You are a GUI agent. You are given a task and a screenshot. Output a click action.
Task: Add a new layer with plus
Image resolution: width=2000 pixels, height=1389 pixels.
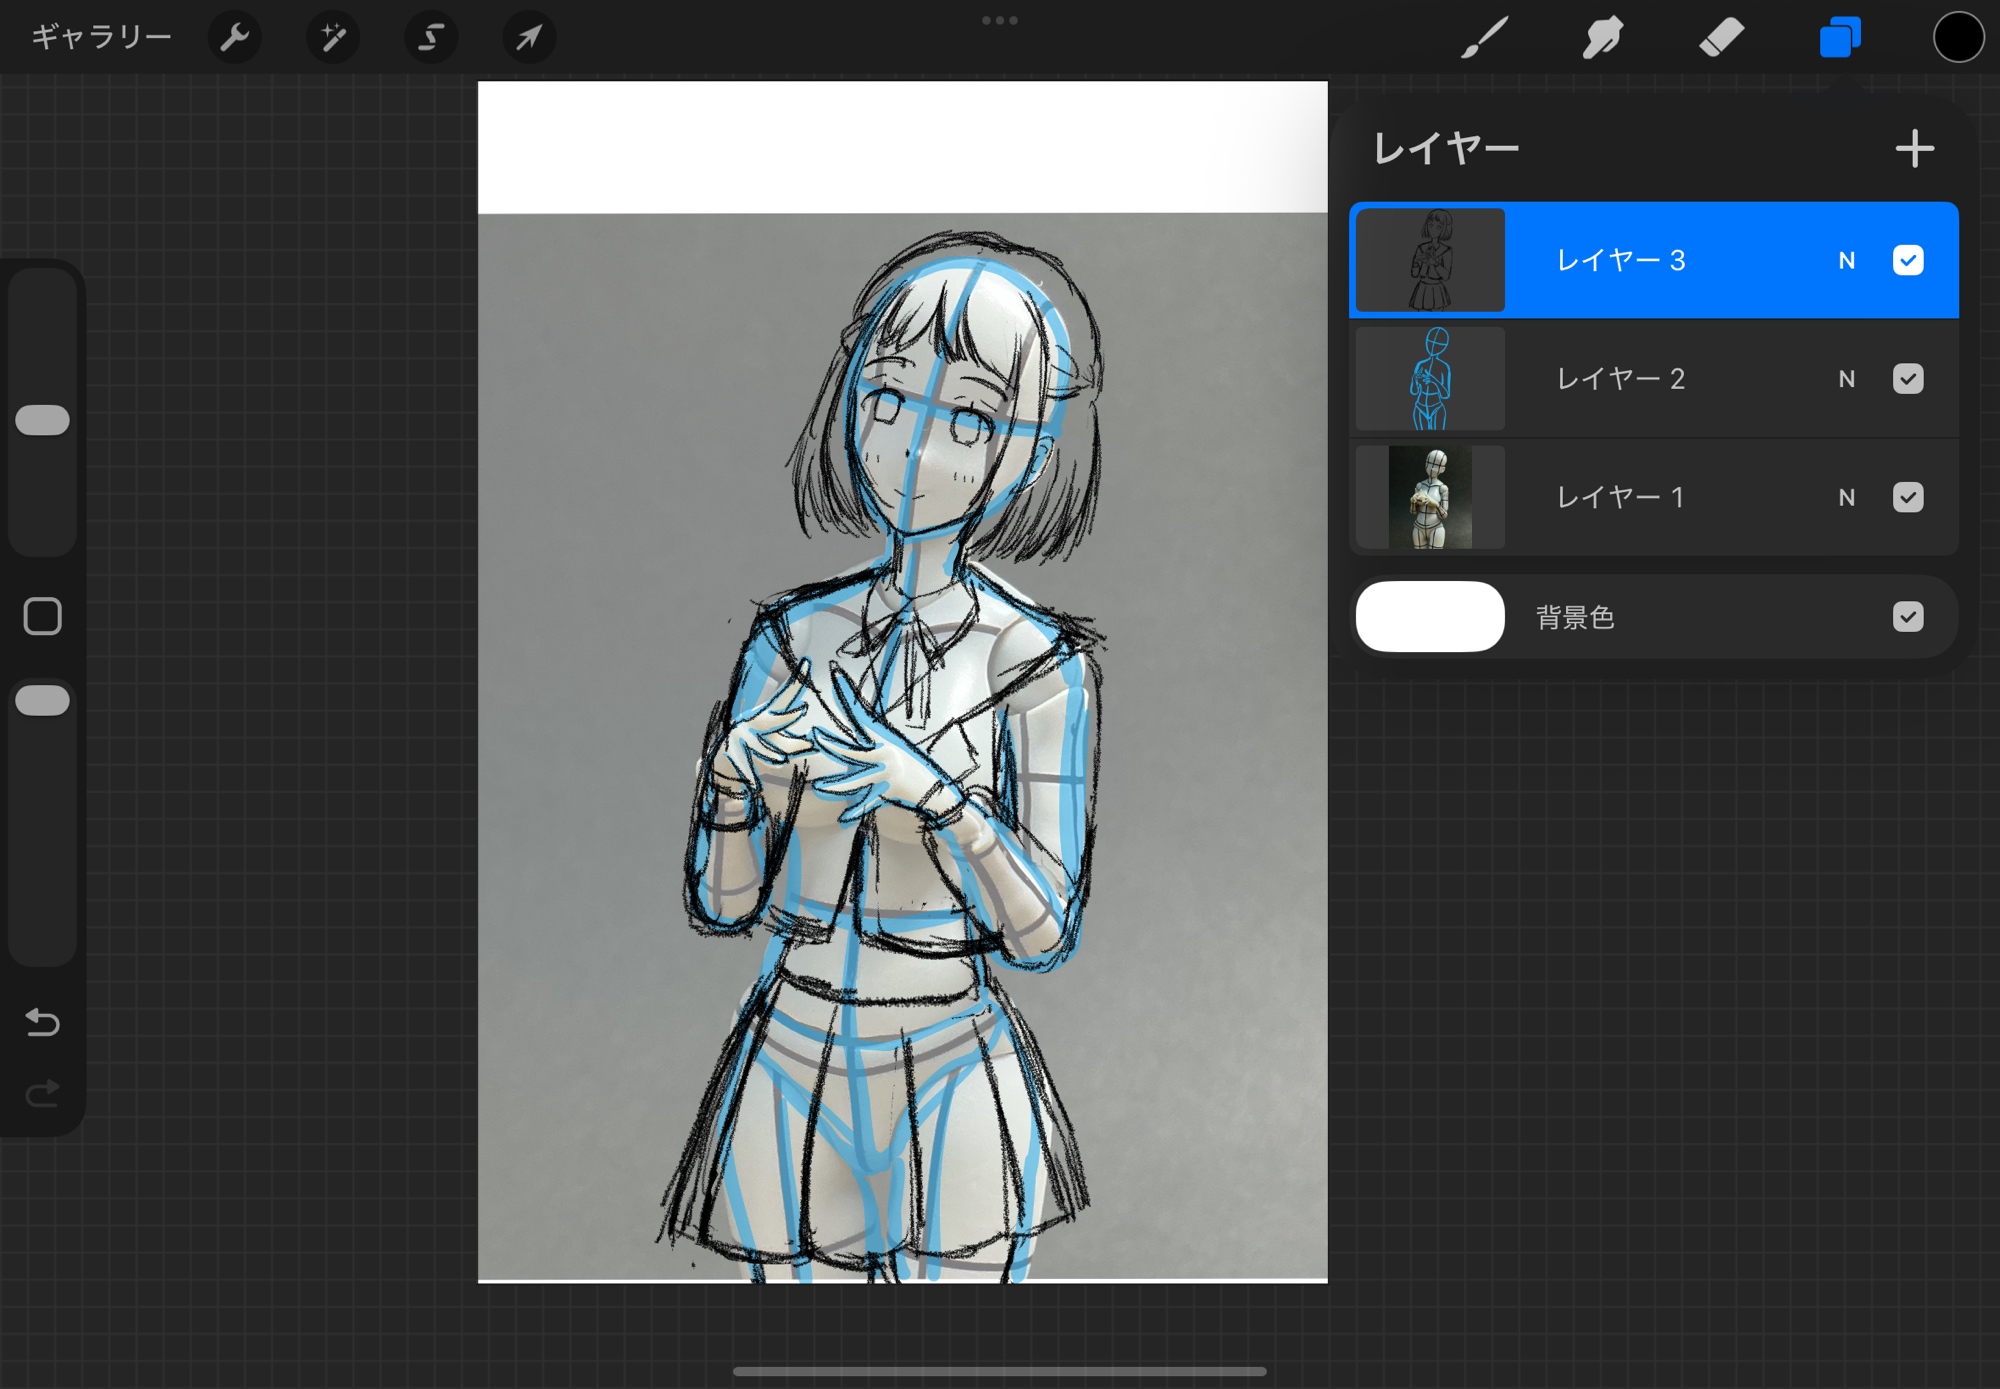coord(1914,149)
